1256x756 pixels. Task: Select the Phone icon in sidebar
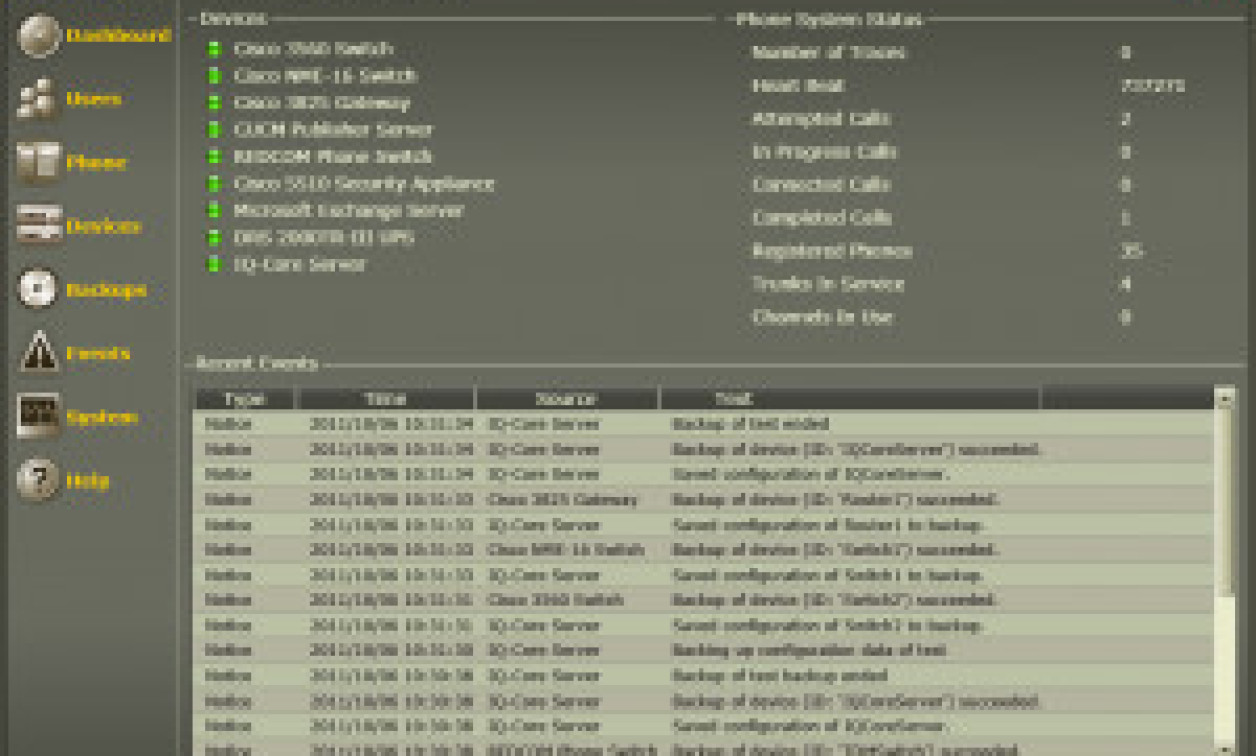click(39, 163)
